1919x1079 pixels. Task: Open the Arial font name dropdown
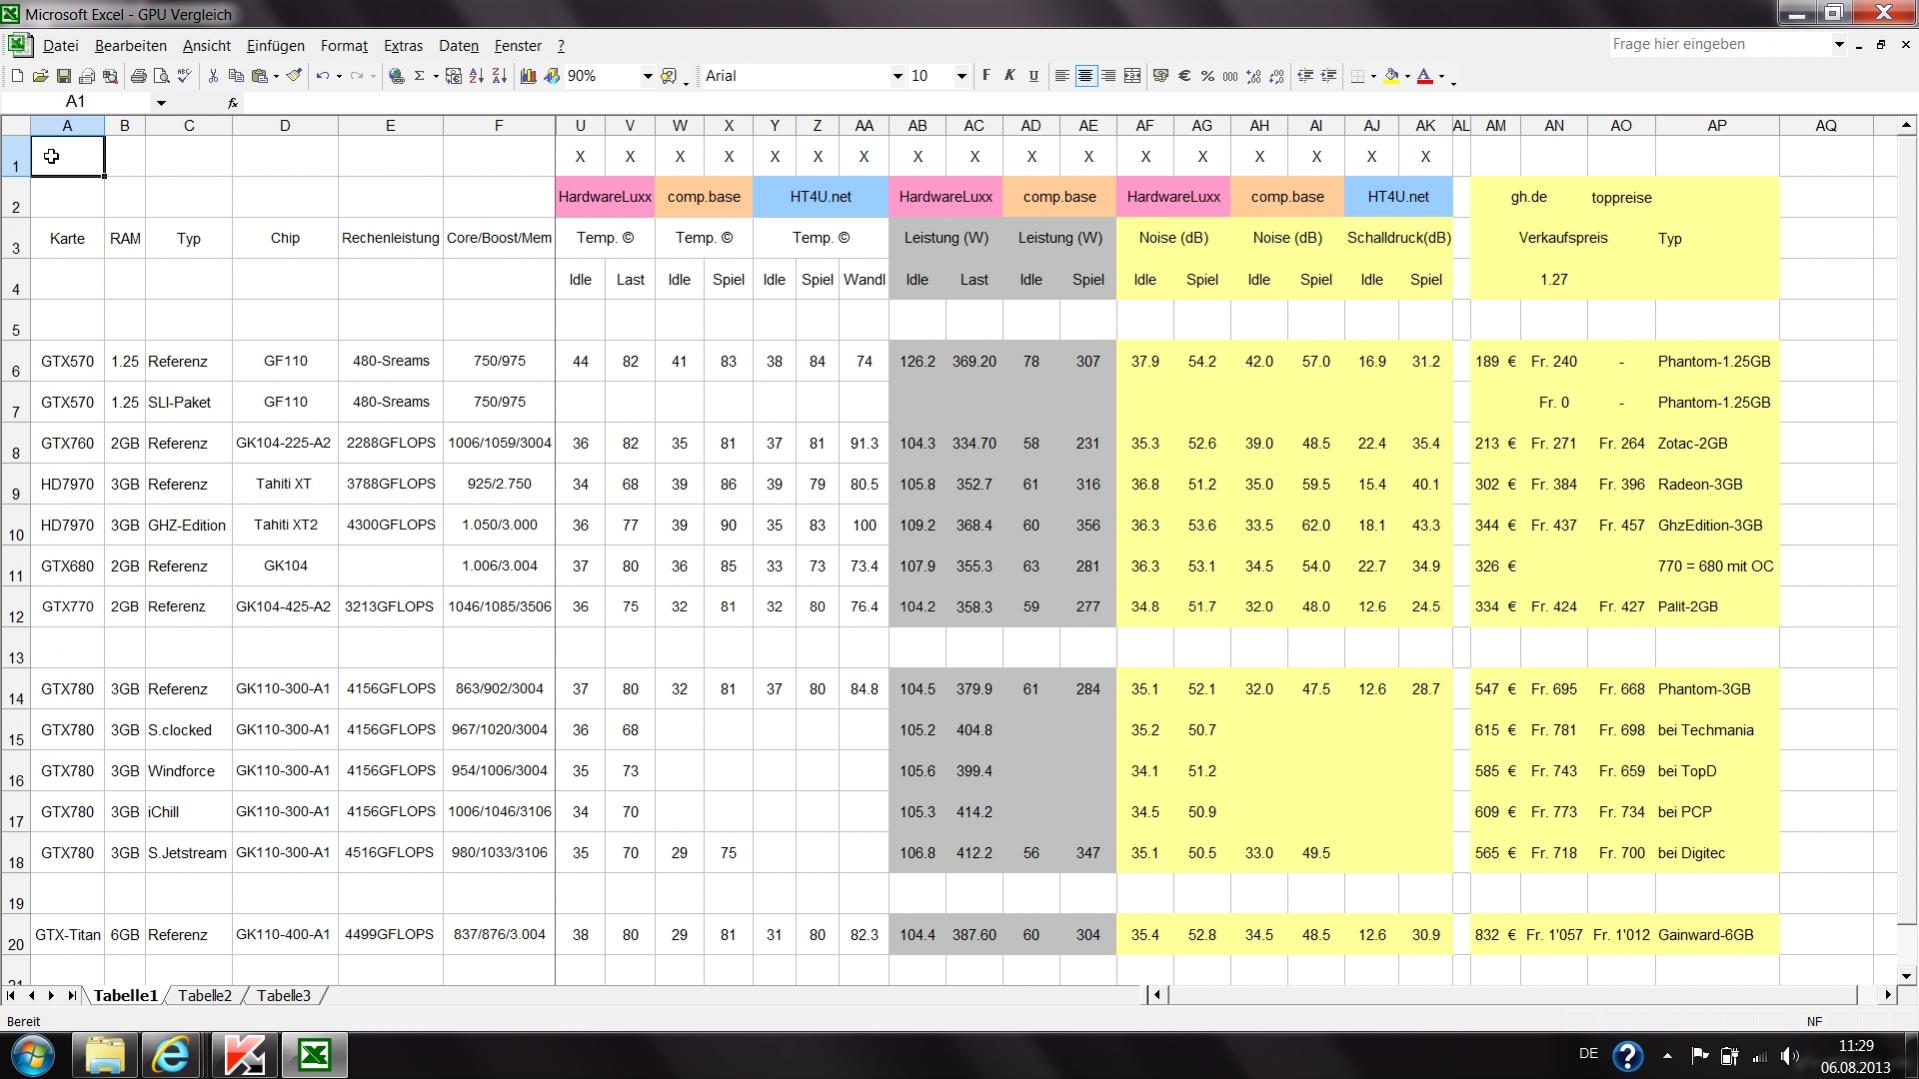tap(897, 76)
